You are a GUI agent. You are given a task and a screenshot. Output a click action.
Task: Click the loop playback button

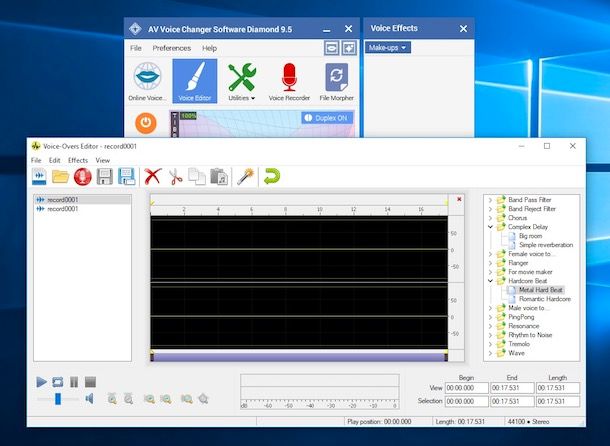pos(58,382)
